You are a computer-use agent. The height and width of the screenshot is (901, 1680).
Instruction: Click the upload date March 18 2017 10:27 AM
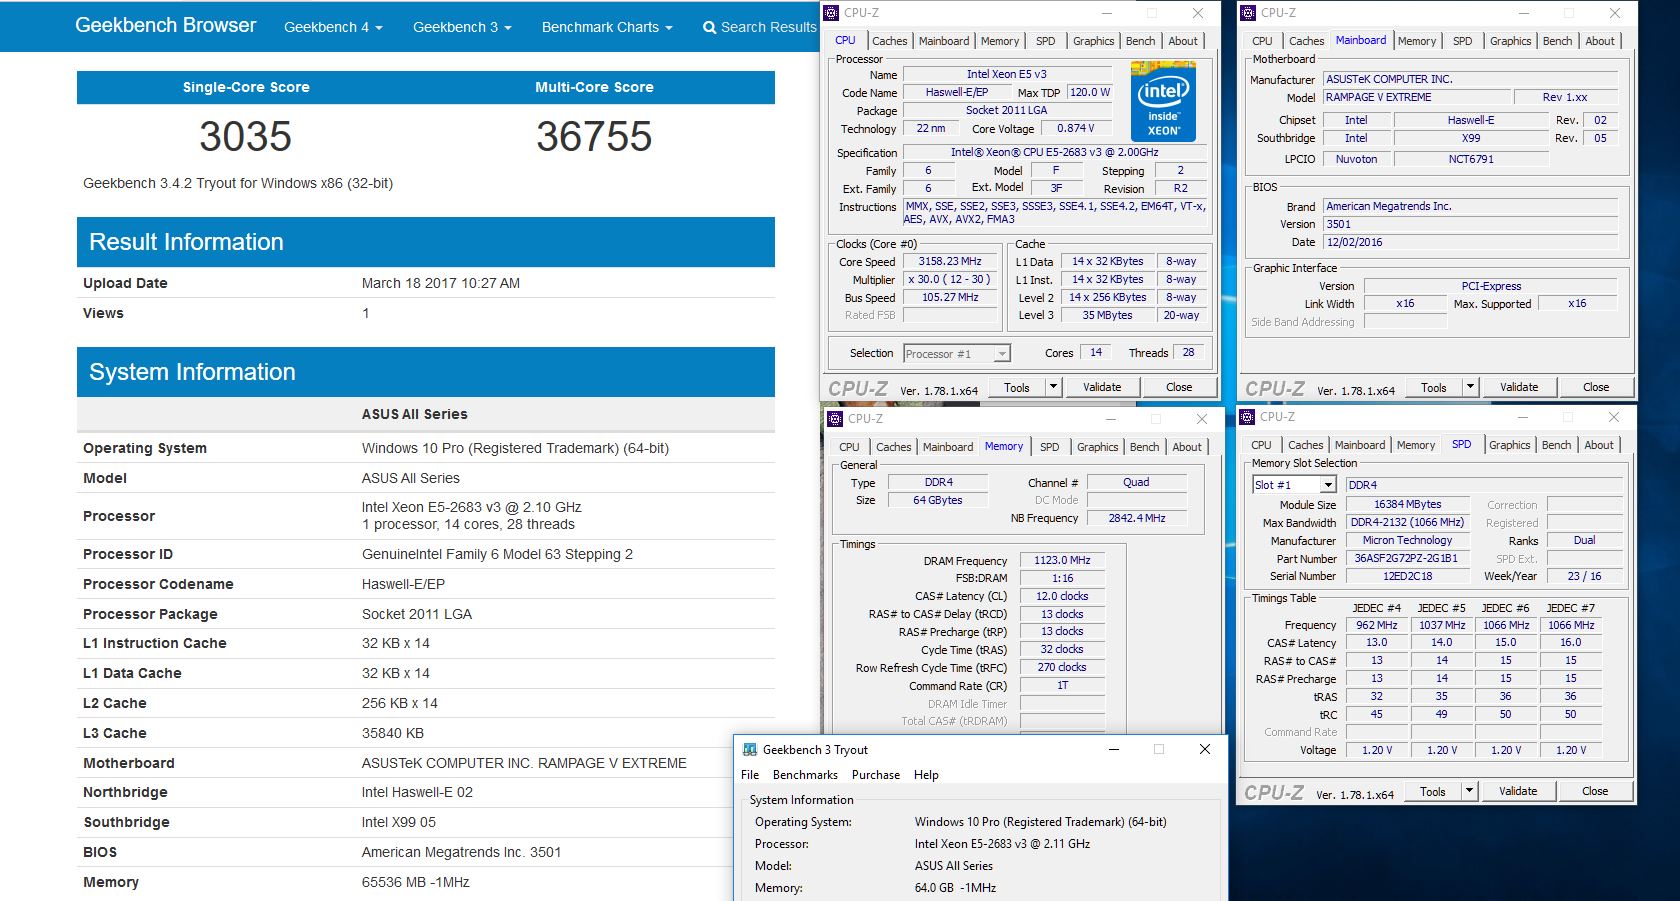click(x=441, y=283)
